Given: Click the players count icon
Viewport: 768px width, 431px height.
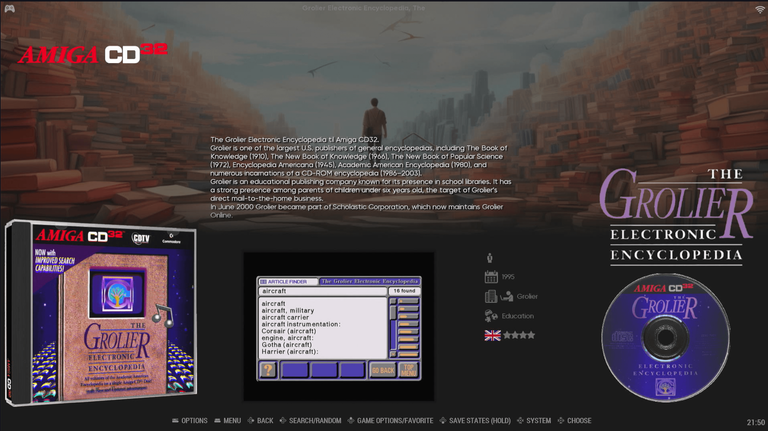Looking at the screenshot, I should click(490, 257).
